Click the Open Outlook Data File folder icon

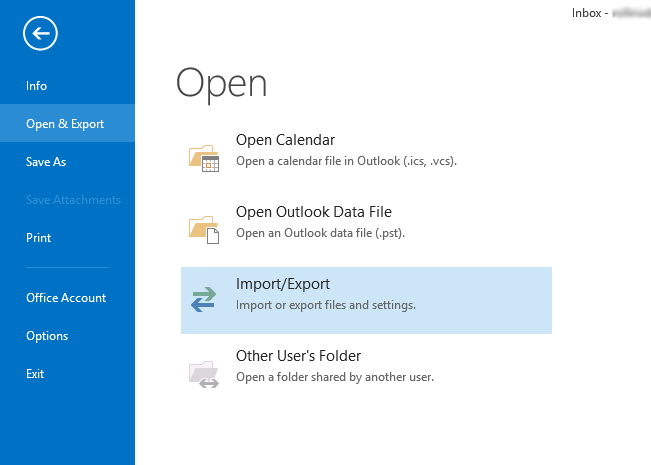click(204, 230)
